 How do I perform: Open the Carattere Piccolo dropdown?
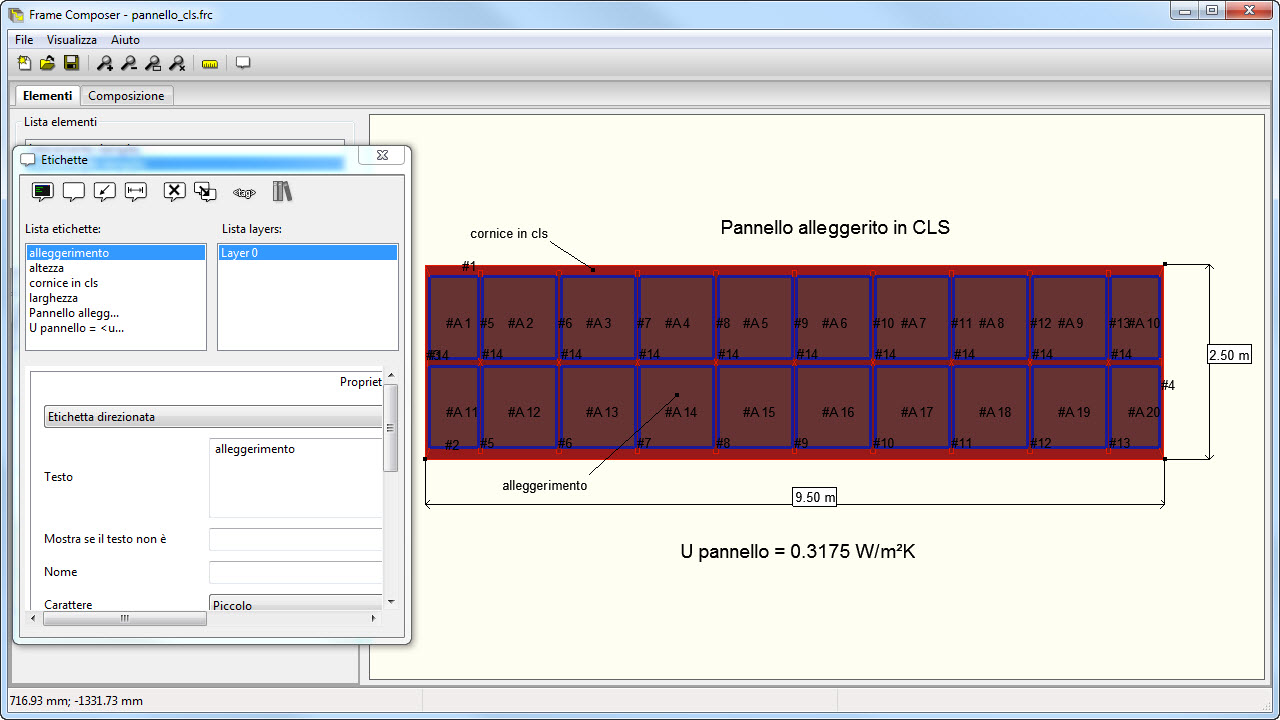(x=296, y=605)
